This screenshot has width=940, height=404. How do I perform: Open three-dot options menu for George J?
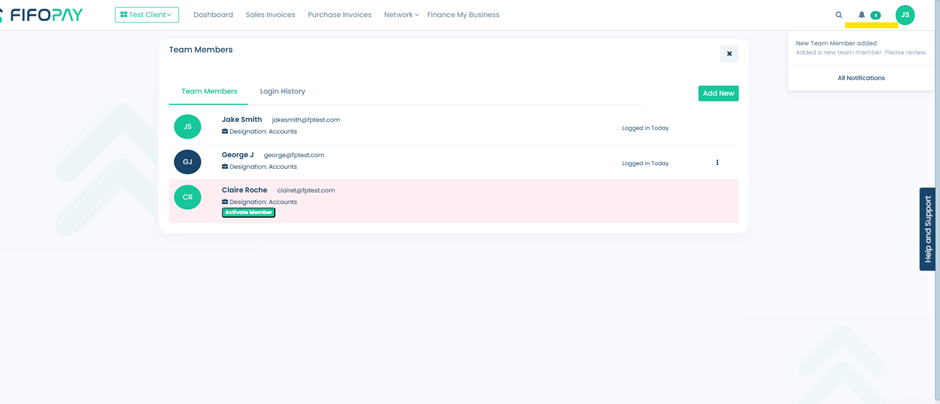(717, 163)
